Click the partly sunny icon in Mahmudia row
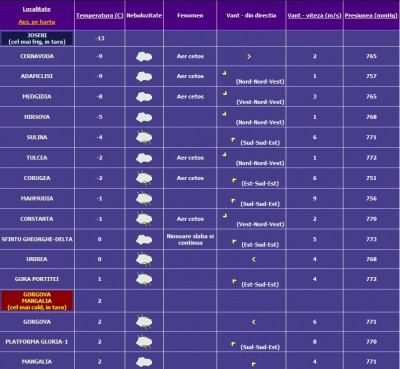The height and width of the screenshot is (369, 400). [144, 199]
